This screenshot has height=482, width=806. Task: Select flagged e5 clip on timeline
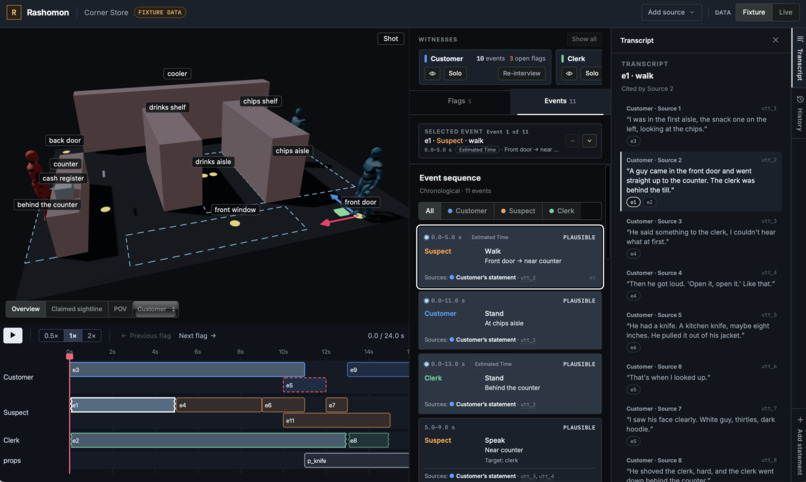click(304, 385)
